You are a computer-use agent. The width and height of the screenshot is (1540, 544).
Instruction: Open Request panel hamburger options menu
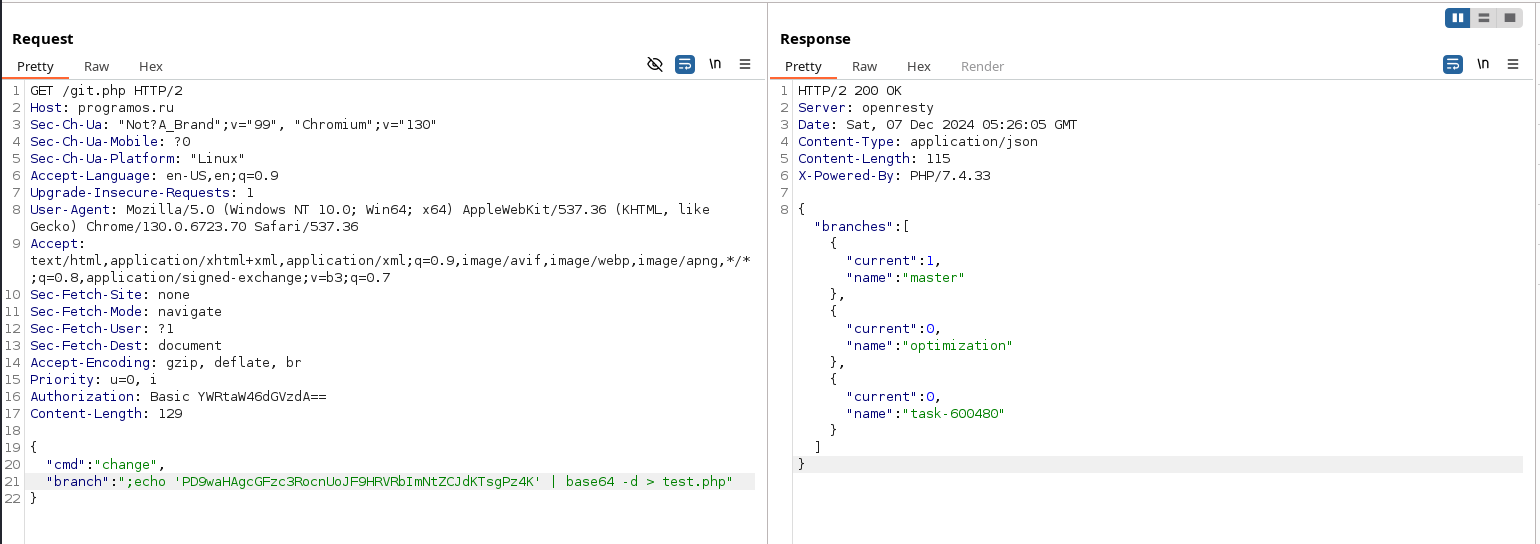[745, 64]
